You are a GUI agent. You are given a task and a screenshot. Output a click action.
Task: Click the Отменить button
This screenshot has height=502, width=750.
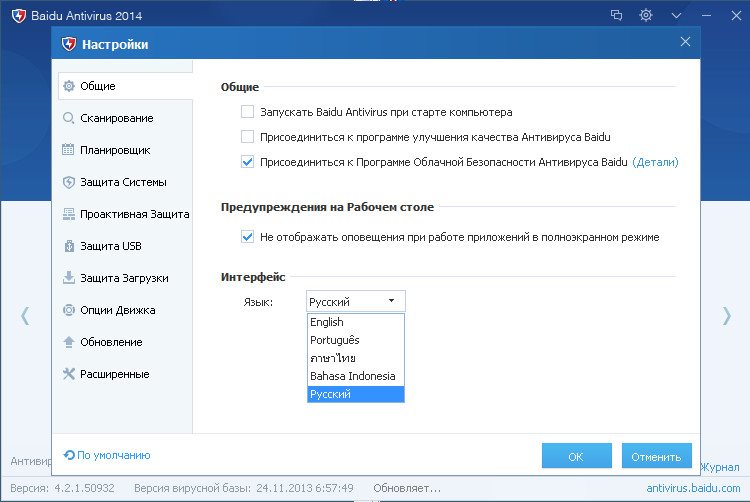click(656, 456)
